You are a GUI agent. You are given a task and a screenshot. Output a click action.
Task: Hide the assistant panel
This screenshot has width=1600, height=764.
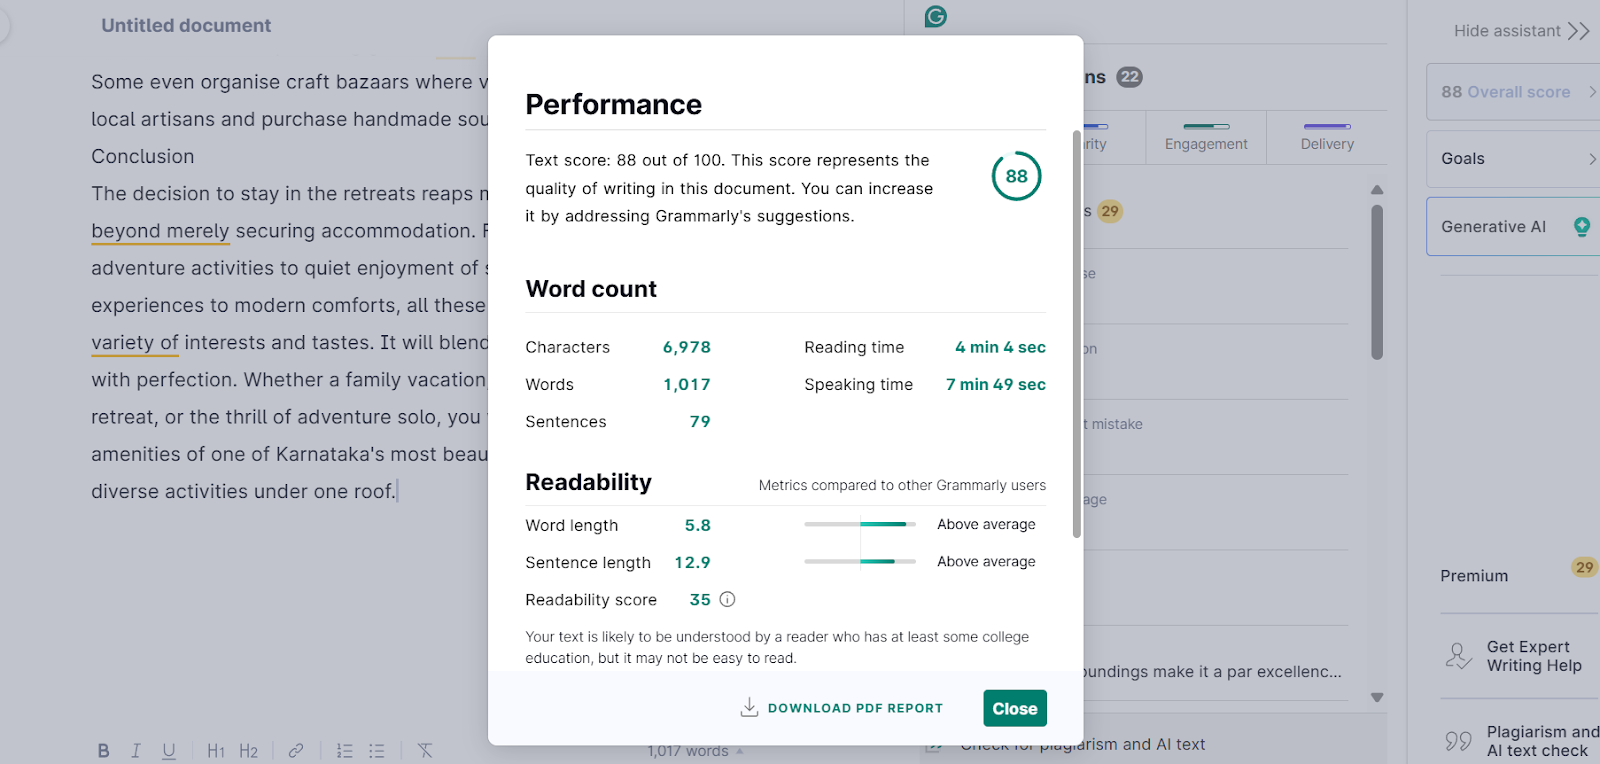(x=1521, y=31)
